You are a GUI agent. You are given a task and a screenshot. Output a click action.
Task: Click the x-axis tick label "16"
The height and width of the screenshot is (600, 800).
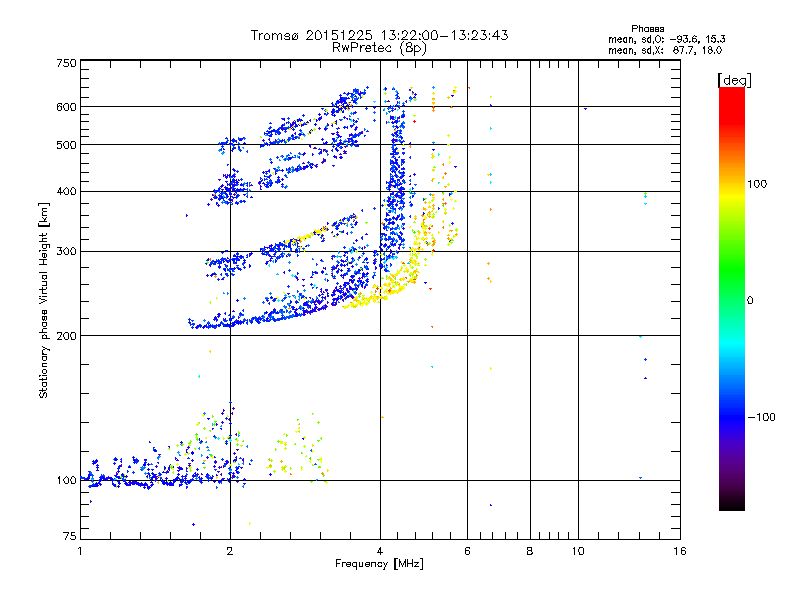coord(680,551)
